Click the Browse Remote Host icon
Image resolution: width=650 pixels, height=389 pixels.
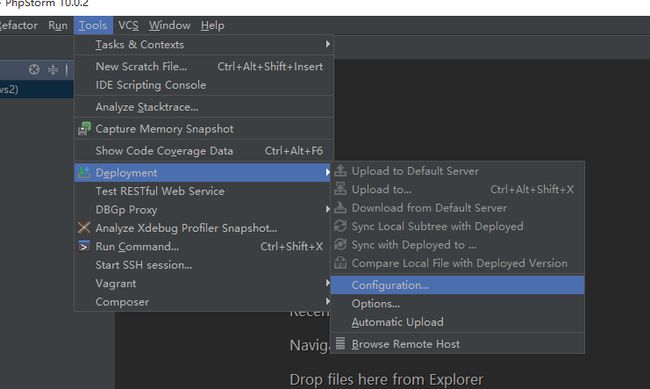coord(340,343)
